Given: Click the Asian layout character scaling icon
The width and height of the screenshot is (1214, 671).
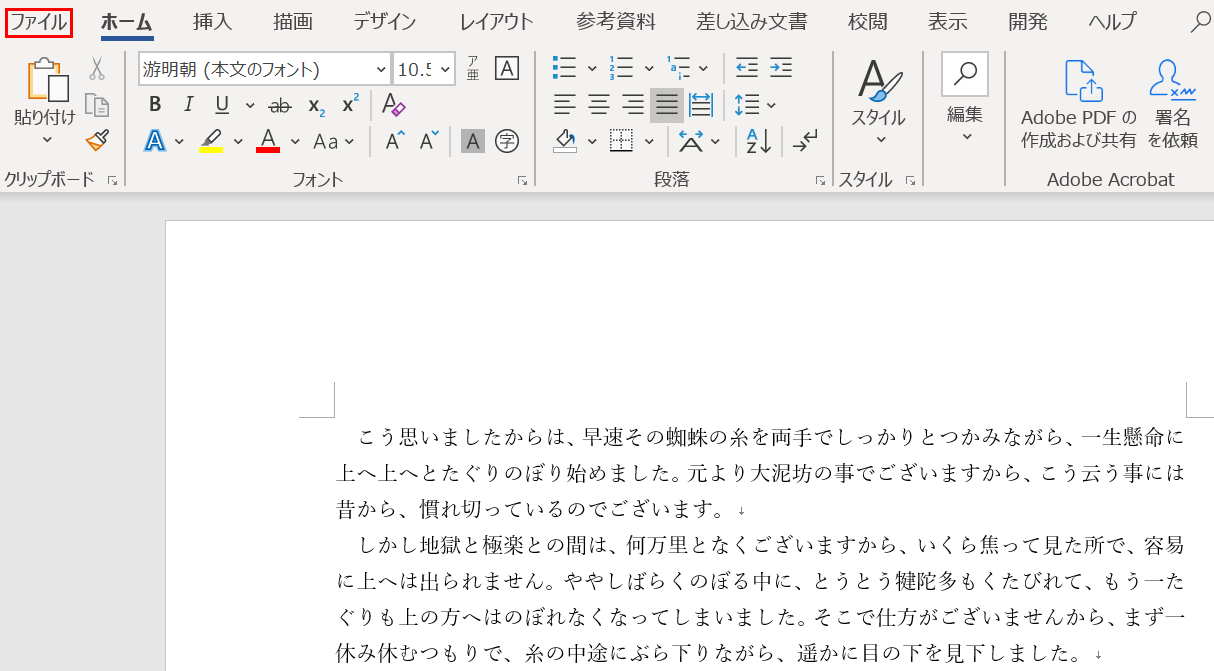Looking at the screenshot, I should pyautogui.click(x=691, y=141).
